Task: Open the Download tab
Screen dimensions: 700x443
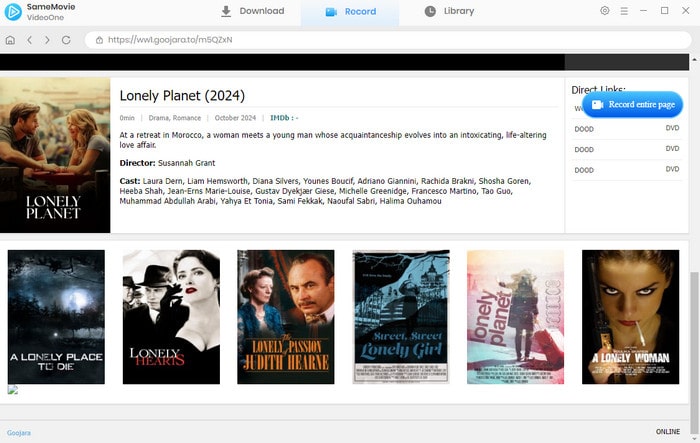Action: [x=253, y=11]
